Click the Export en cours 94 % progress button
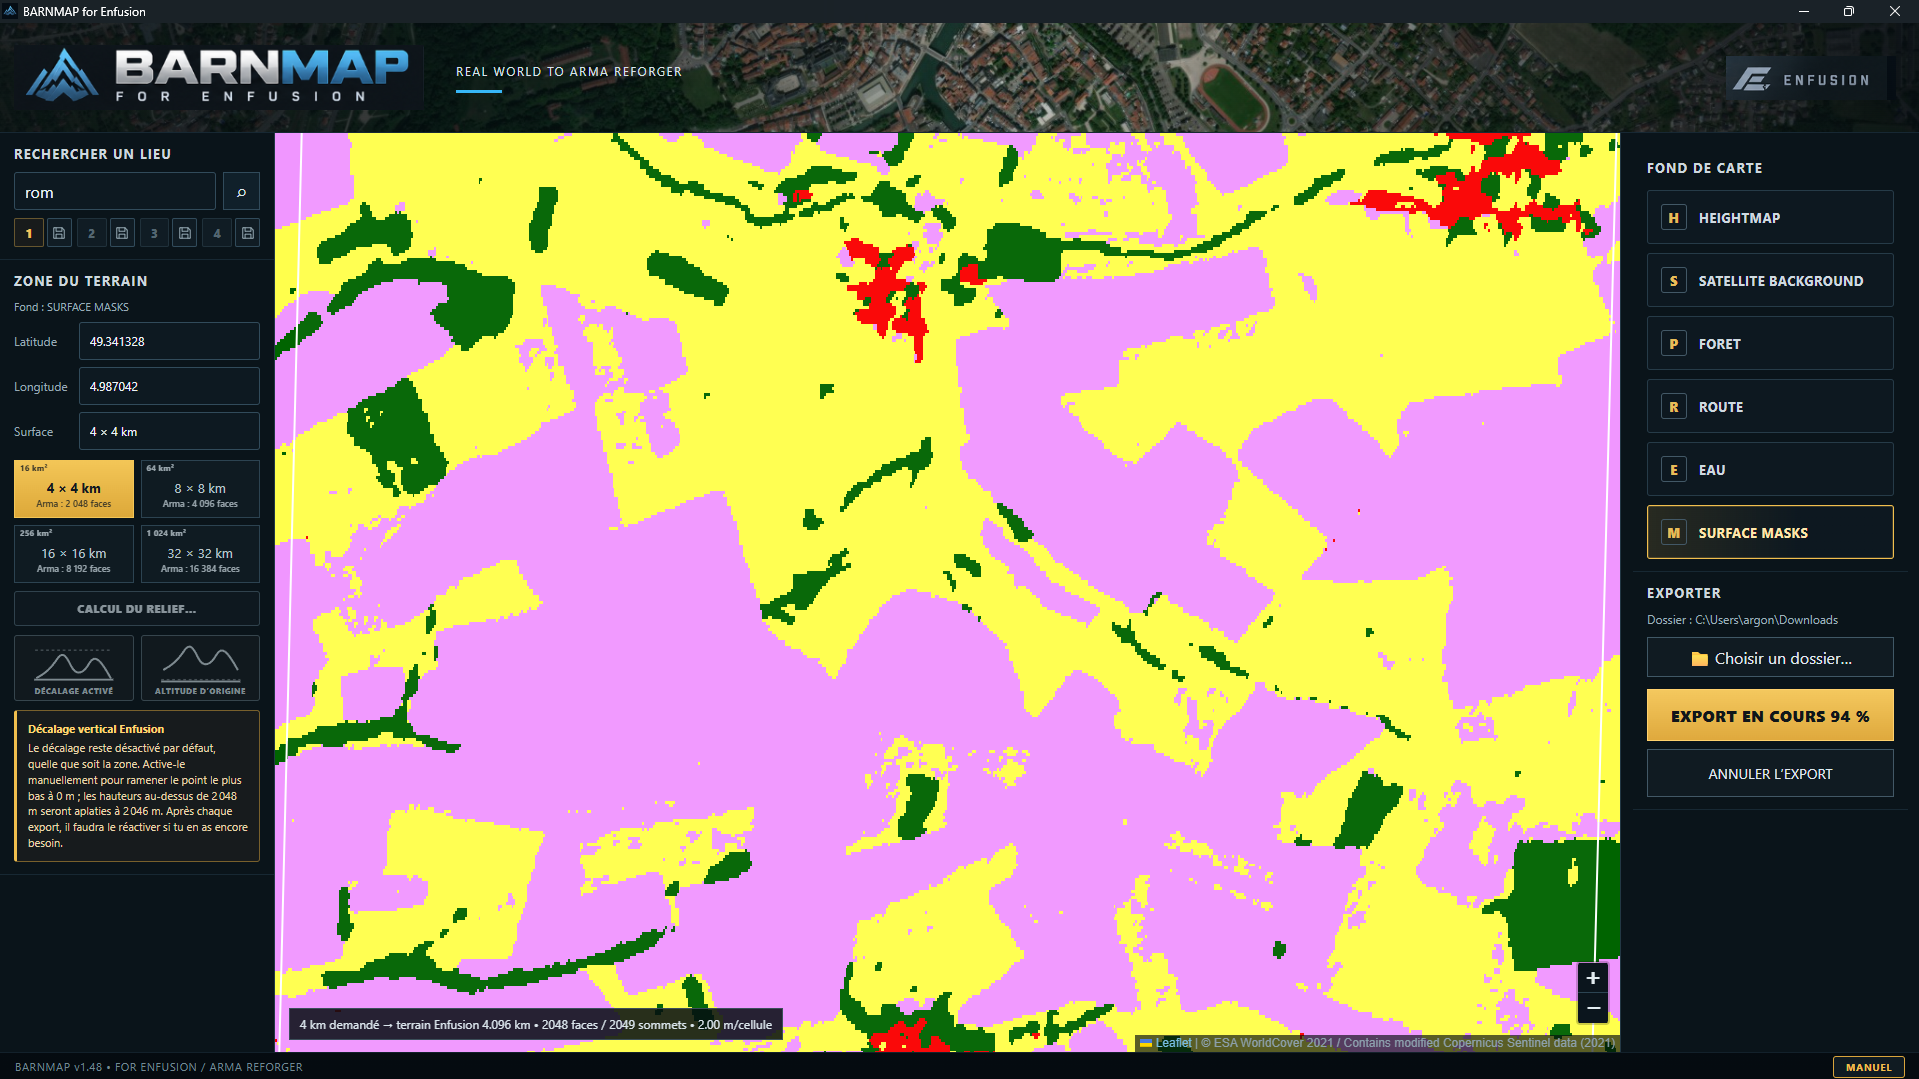Screen dimensions: 1919x1079 coord(1770,716)
